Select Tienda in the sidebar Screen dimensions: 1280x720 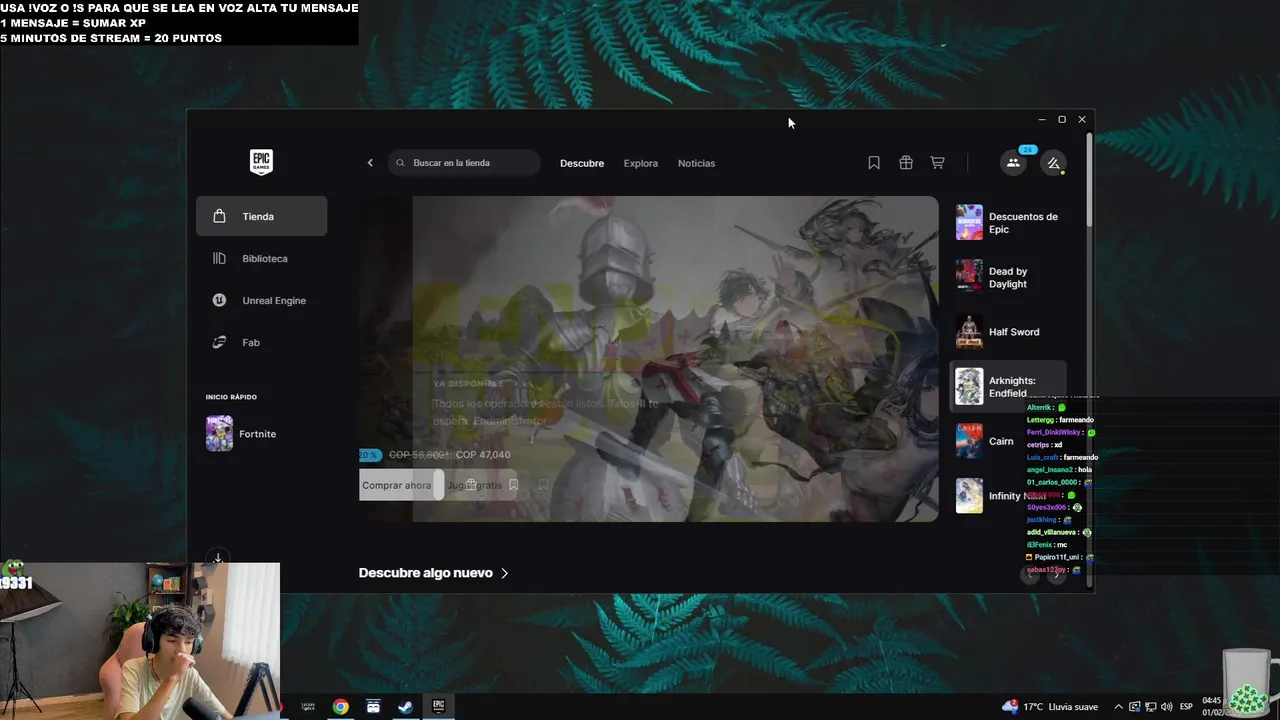click(261, 216)
